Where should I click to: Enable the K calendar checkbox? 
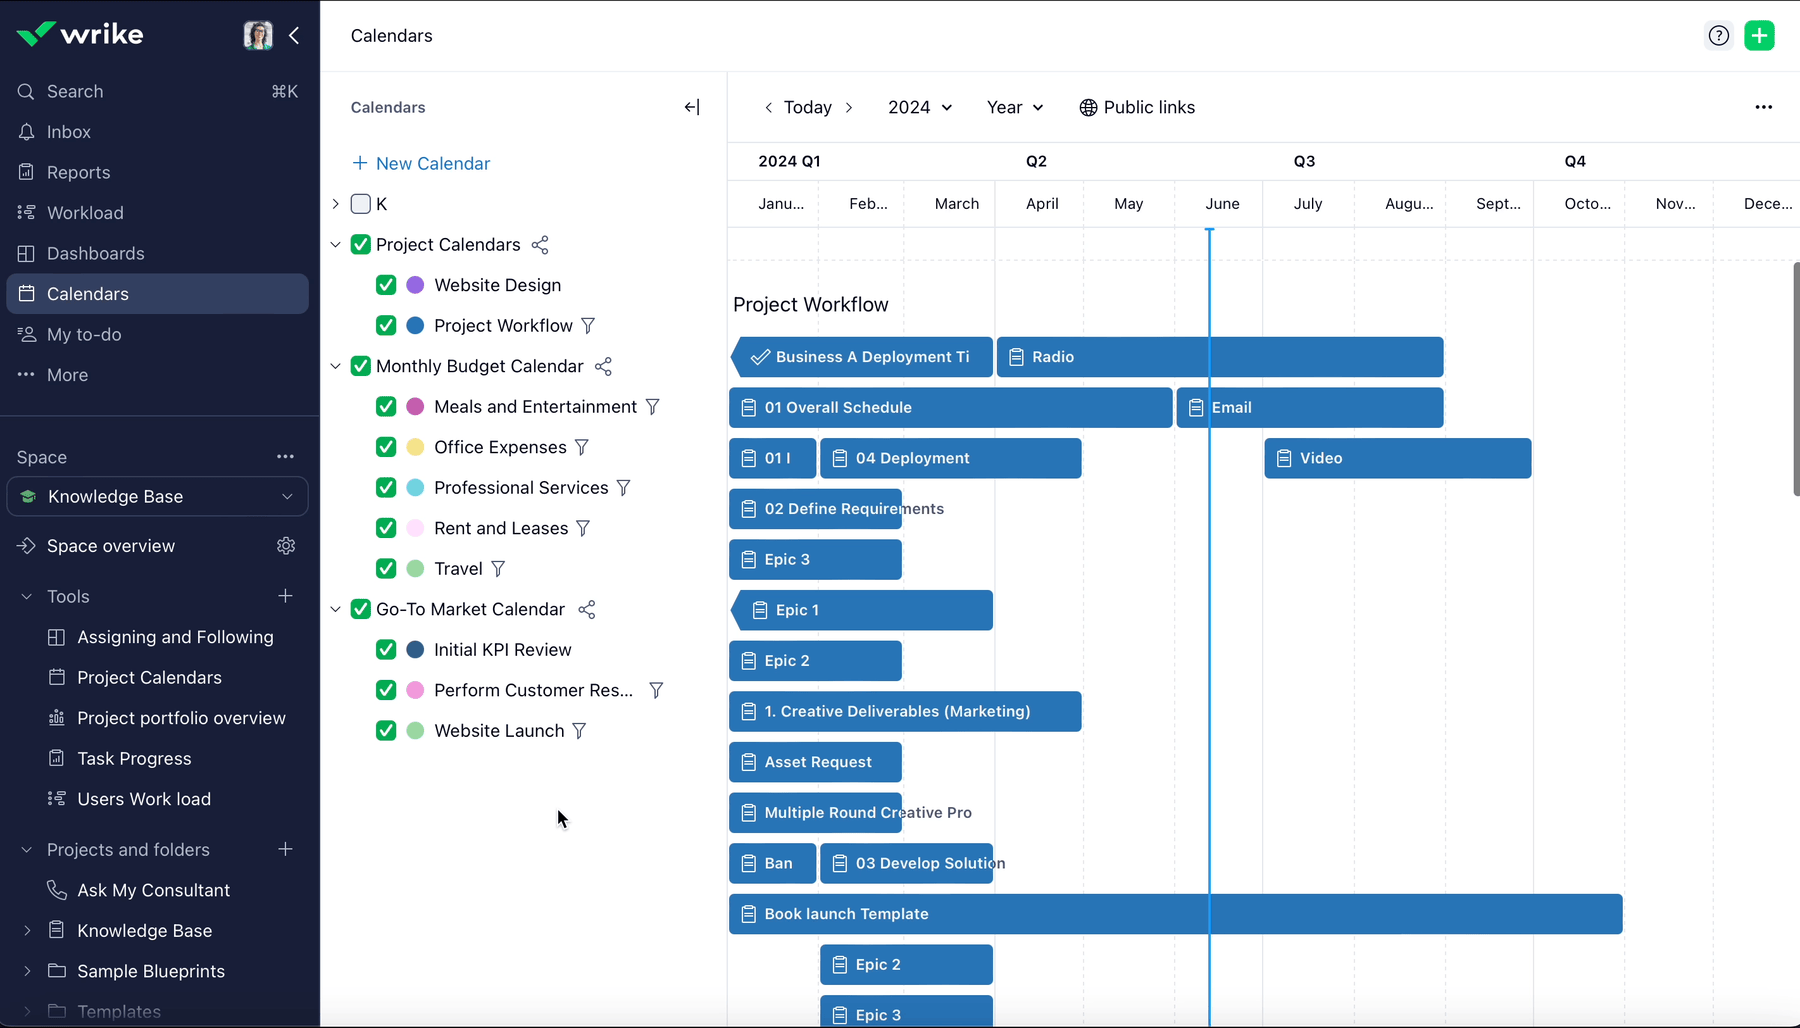361,204
